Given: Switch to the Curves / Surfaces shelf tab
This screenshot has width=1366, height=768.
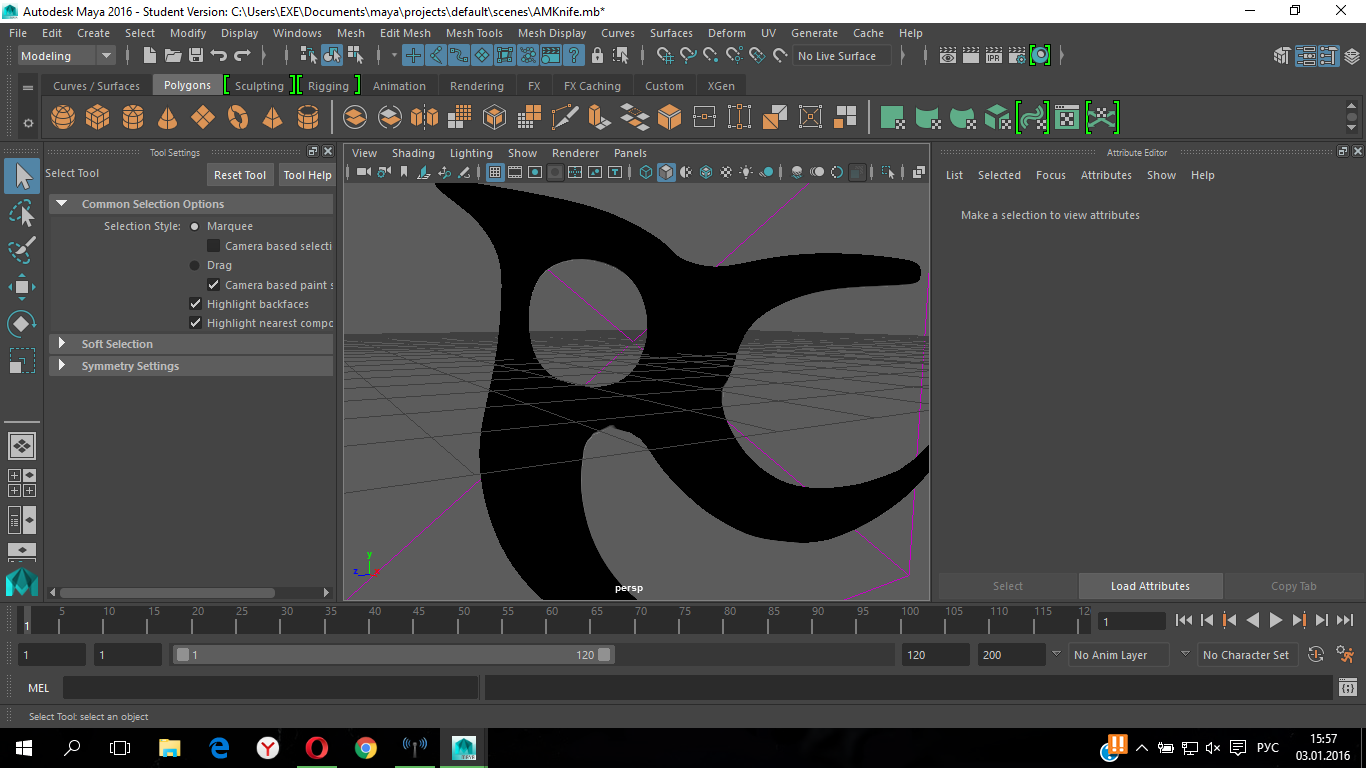Looking at the screenshot, I should [97, 86].
